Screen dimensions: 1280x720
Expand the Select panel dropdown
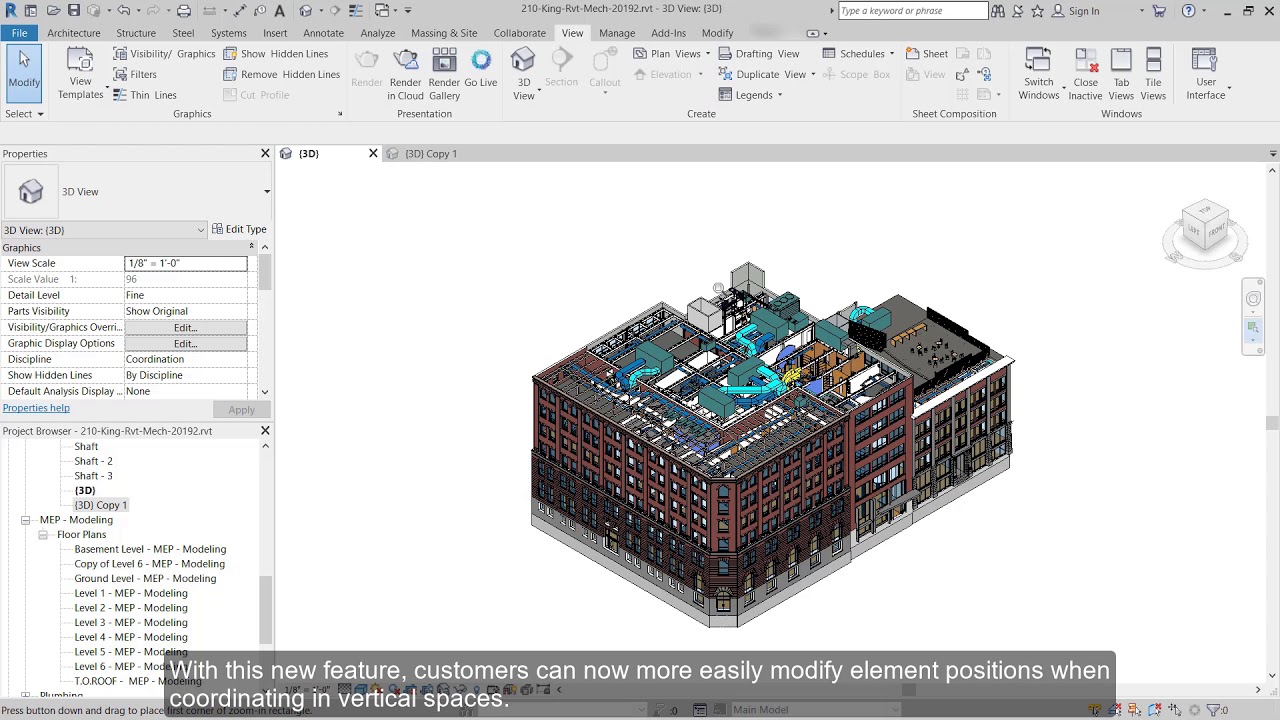coord(24,114)
